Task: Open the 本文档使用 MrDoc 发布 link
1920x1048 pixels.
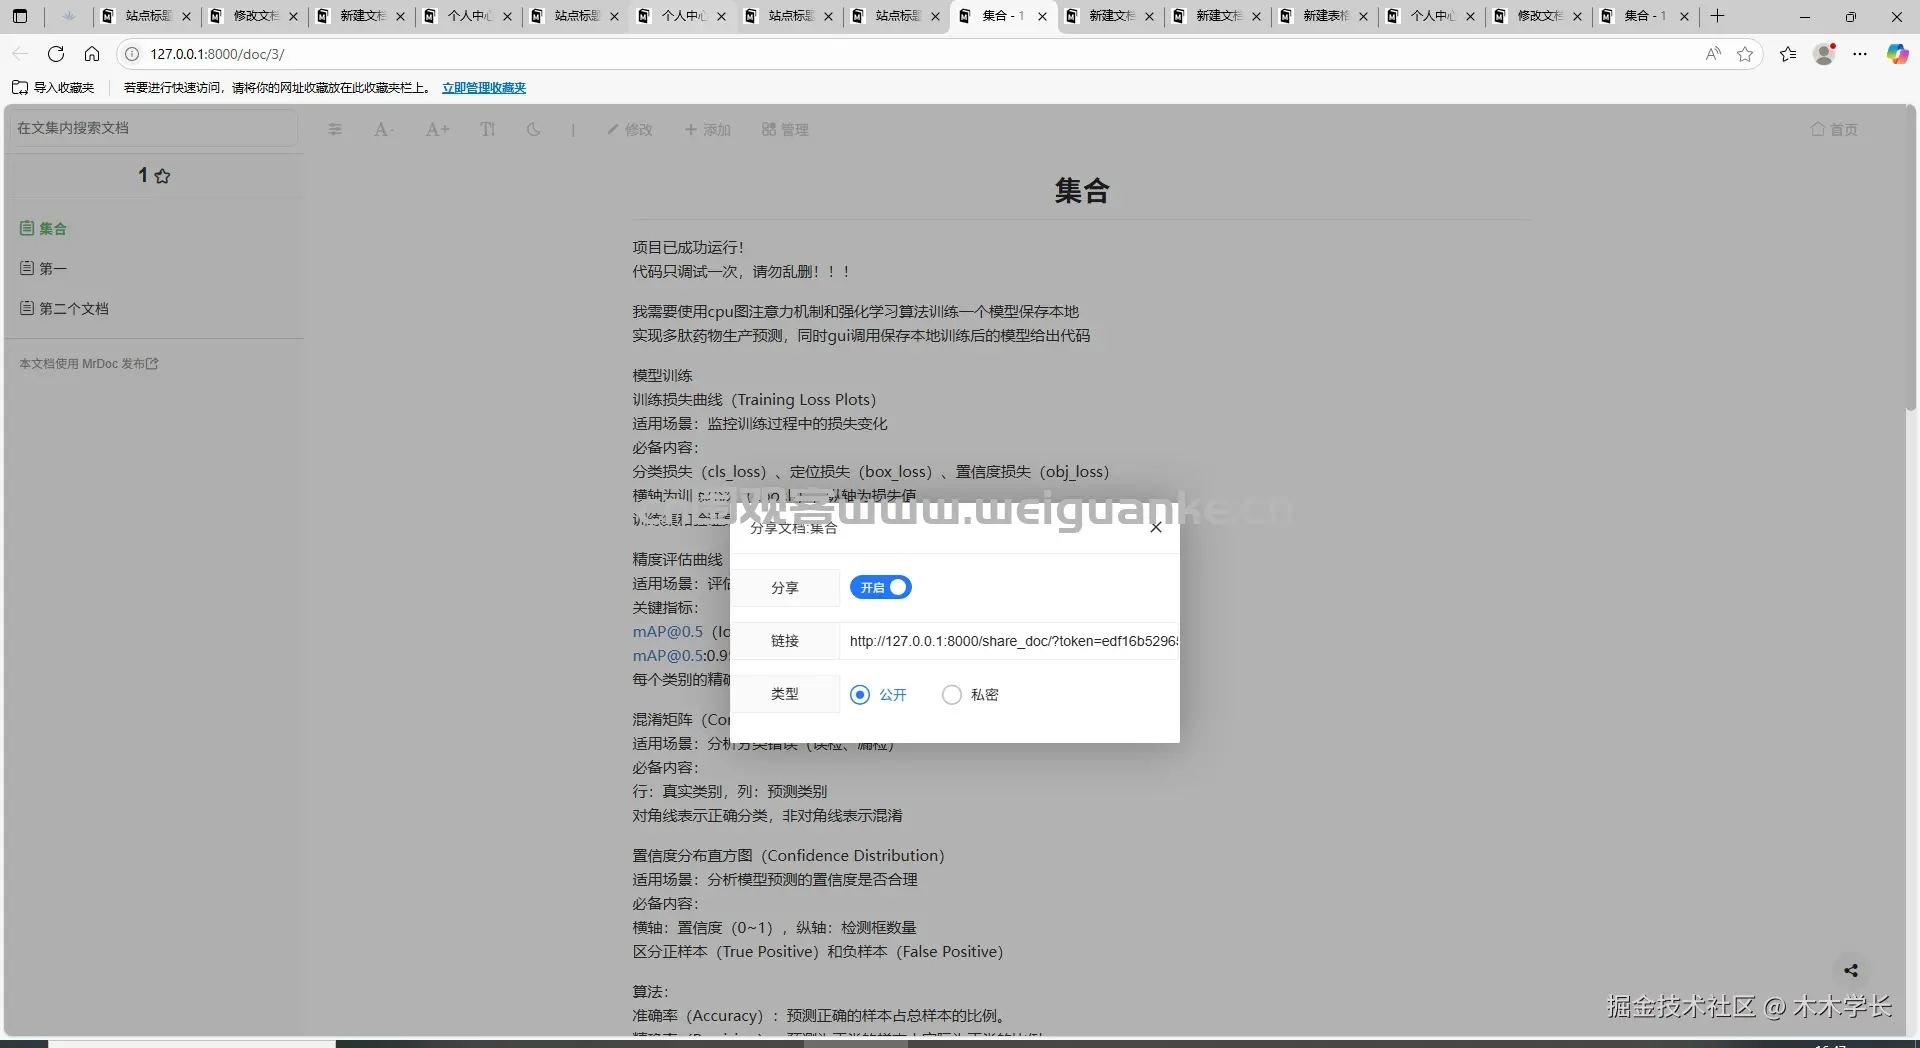Action: point(89,364)
